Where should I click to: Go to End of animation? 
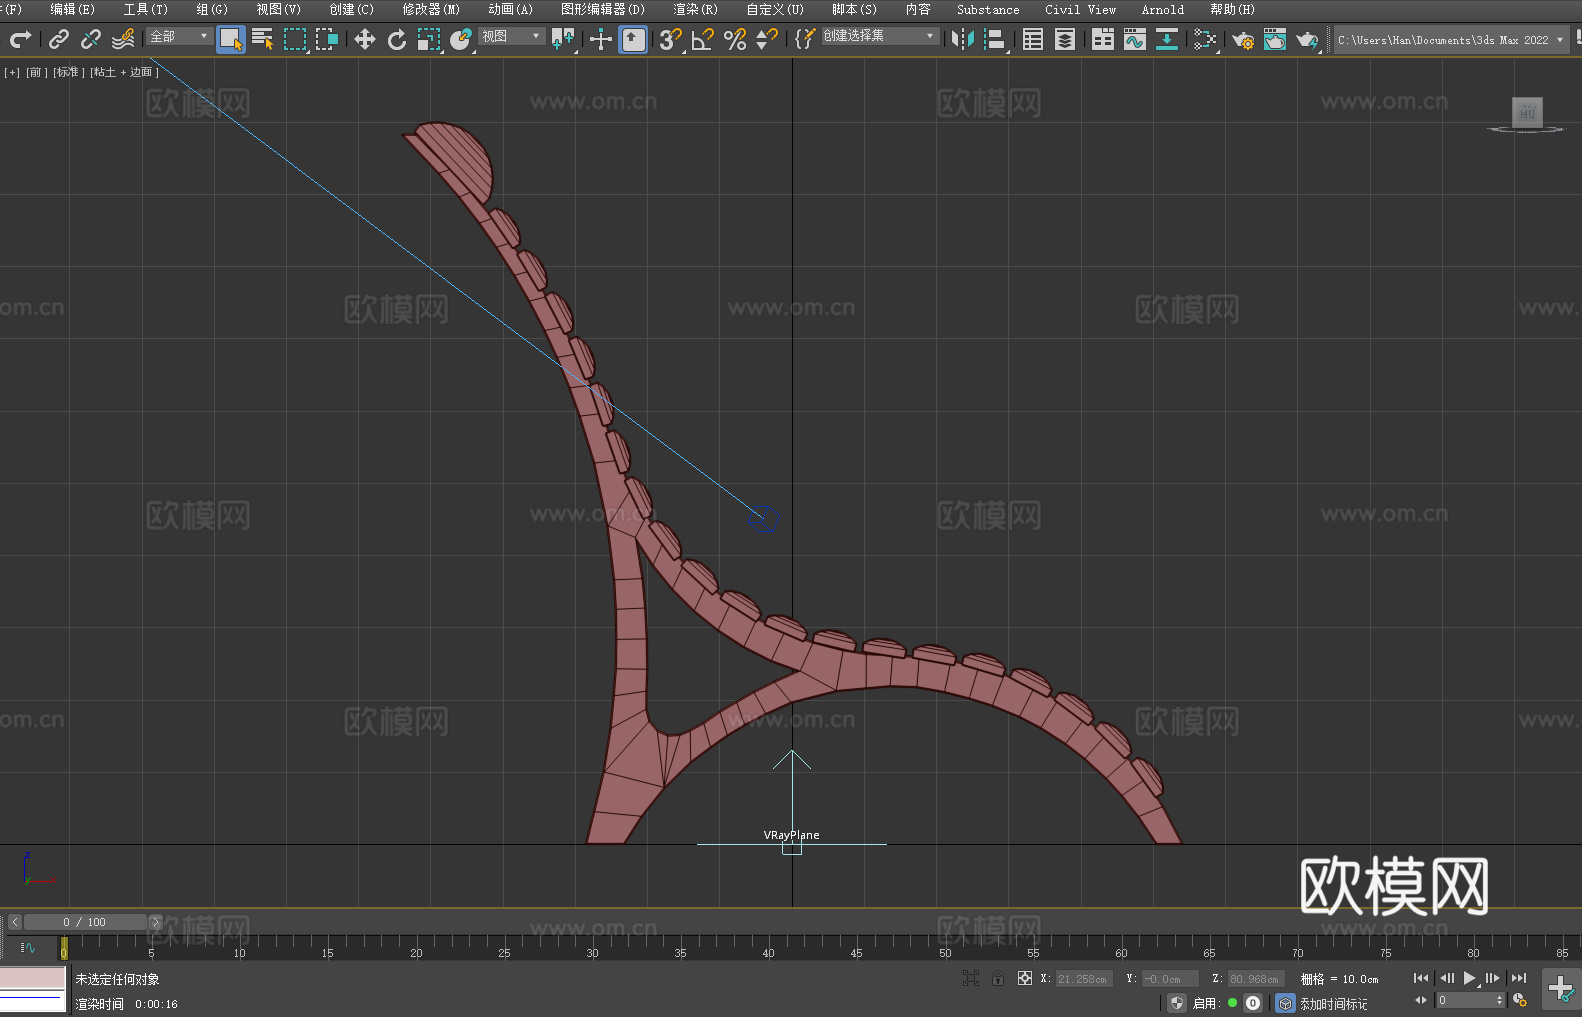tap(1519, 978)
